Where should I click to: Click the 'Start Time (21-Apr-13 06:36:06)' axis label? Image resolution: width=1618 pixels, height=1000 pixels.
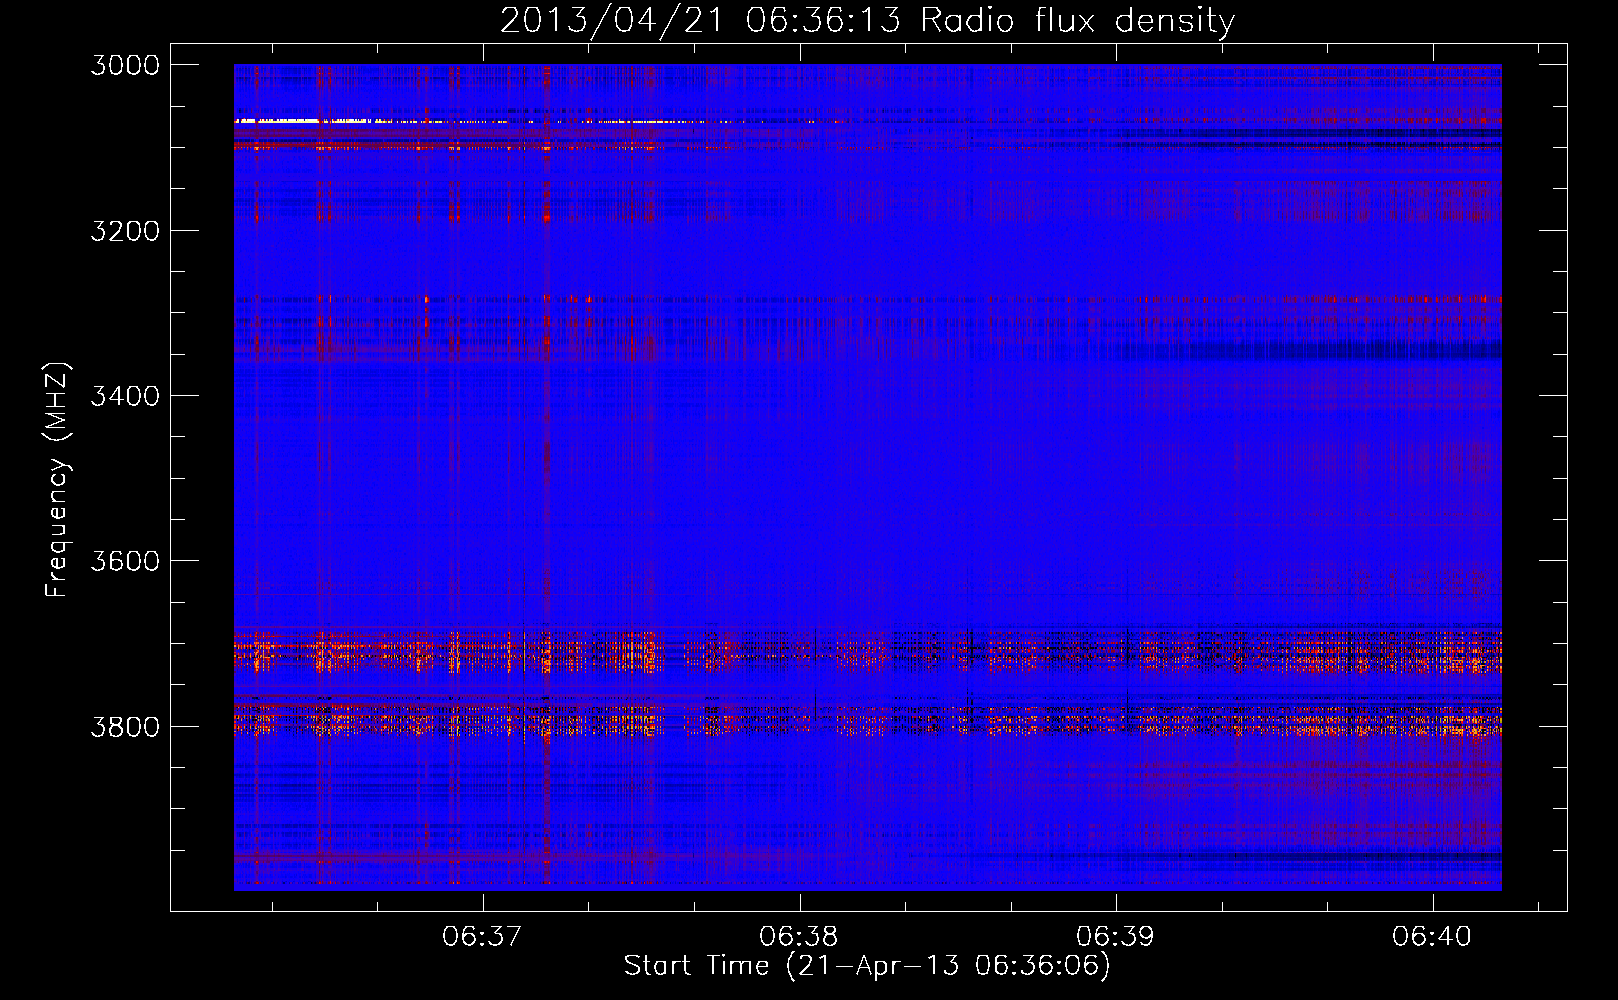(867, 966)
